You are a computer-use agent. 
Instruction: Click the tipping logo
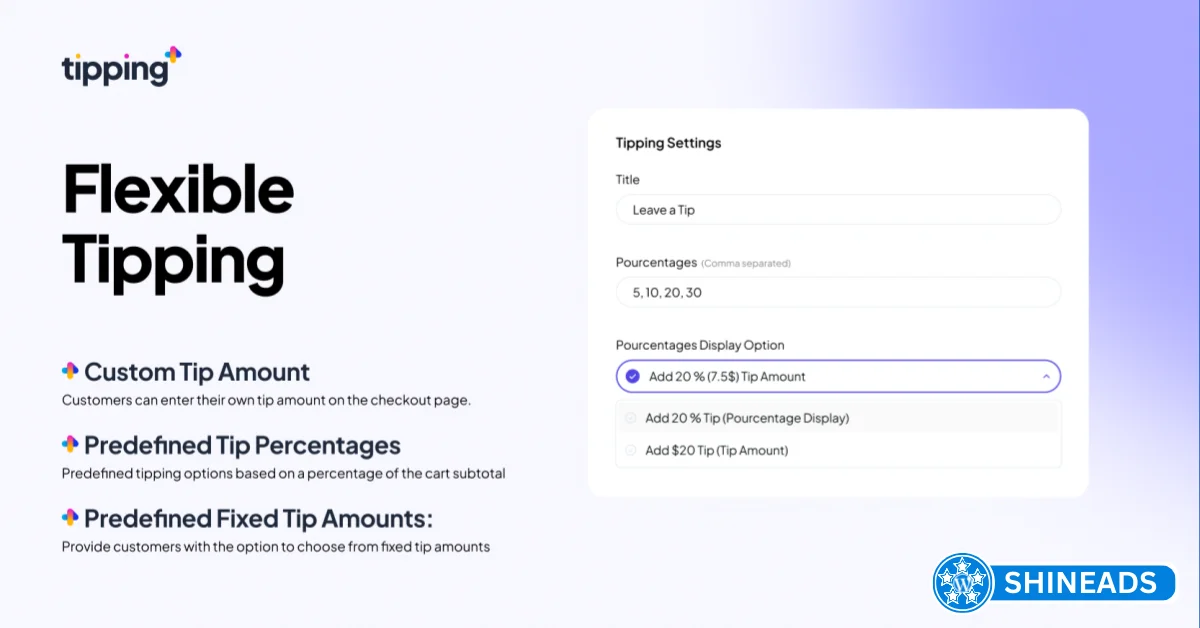[x=121, y=66]
